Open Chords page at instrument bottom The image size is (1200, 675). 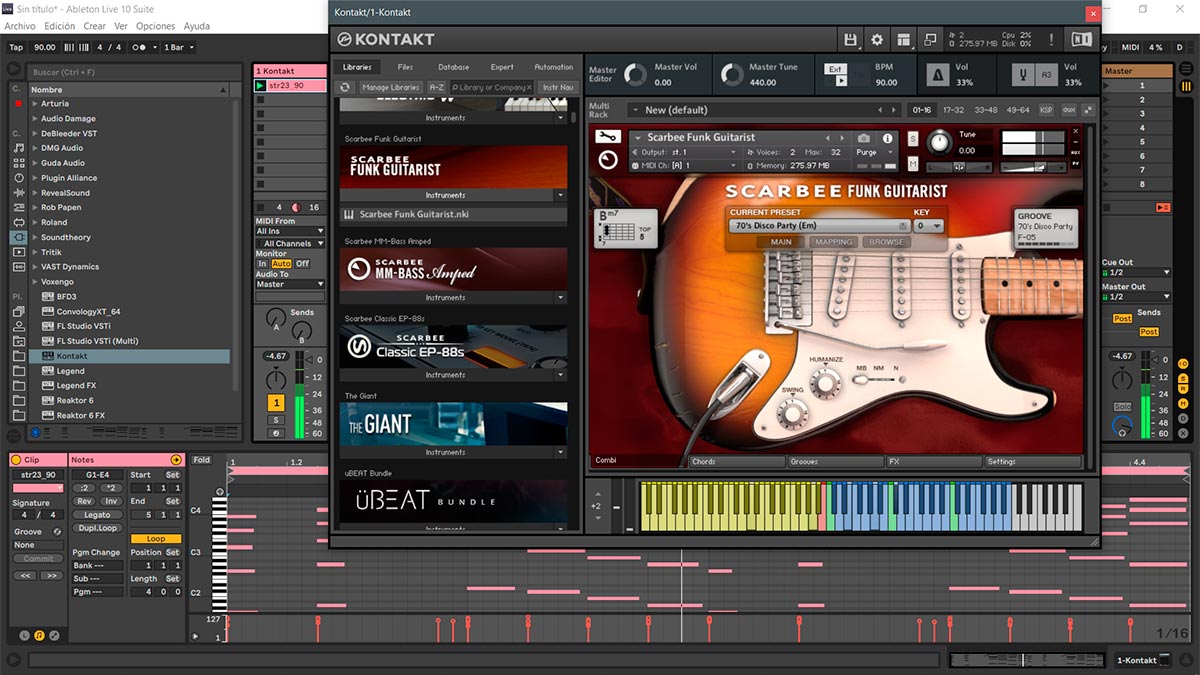[x=737, y=462]
